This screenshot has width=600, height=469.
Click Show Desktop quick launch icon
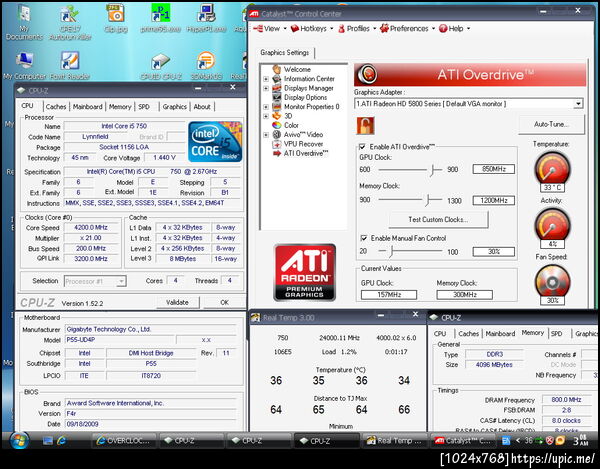tap(47, 441)
